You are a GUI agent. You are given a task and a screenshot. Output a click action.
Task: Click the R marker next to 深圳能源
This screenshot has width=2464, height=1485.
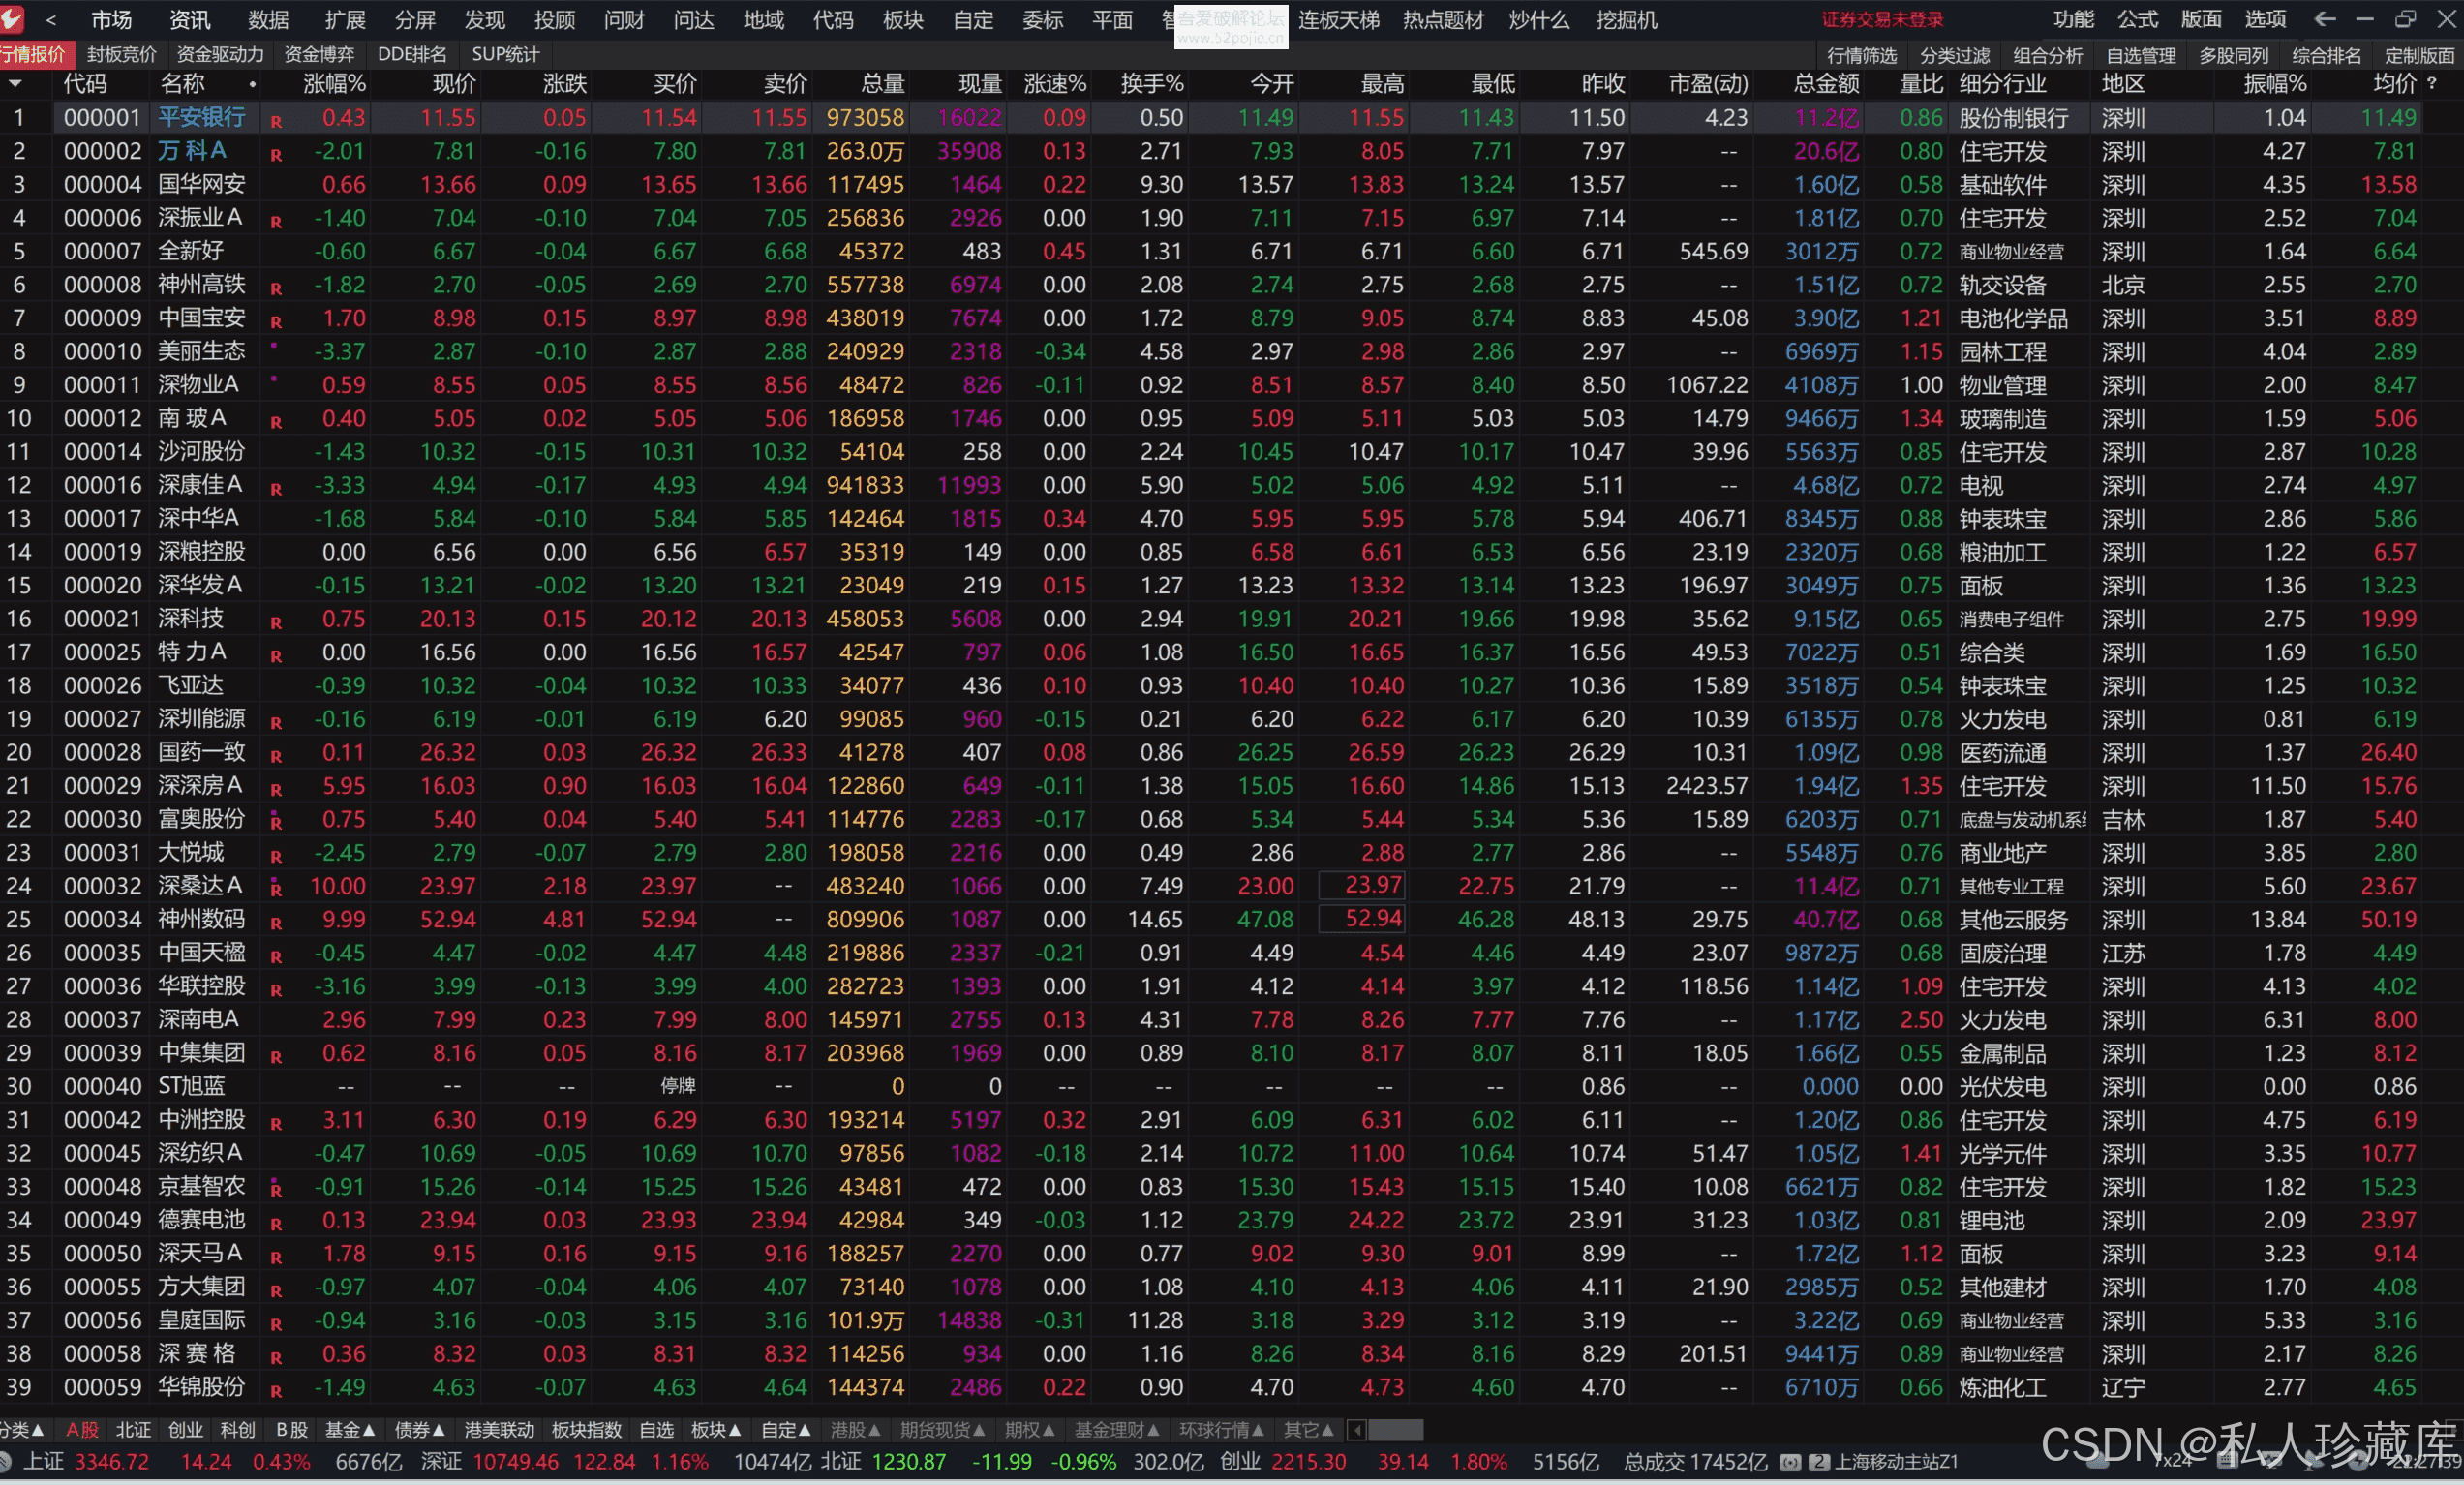pyautogui.click(x=276, y=723)
